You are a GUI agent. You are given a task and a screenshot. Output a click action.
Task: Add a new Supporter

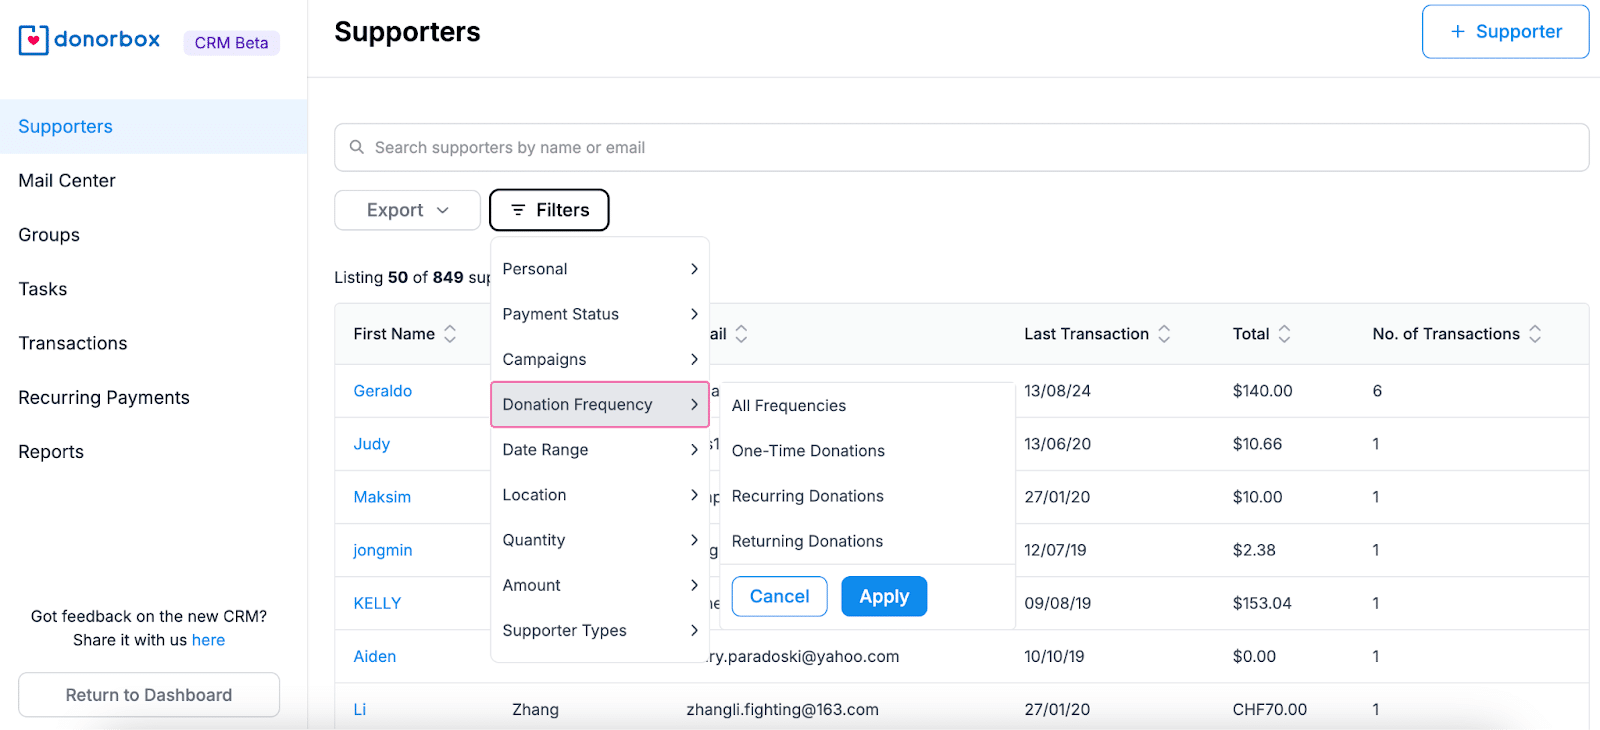click(1505, 32)
